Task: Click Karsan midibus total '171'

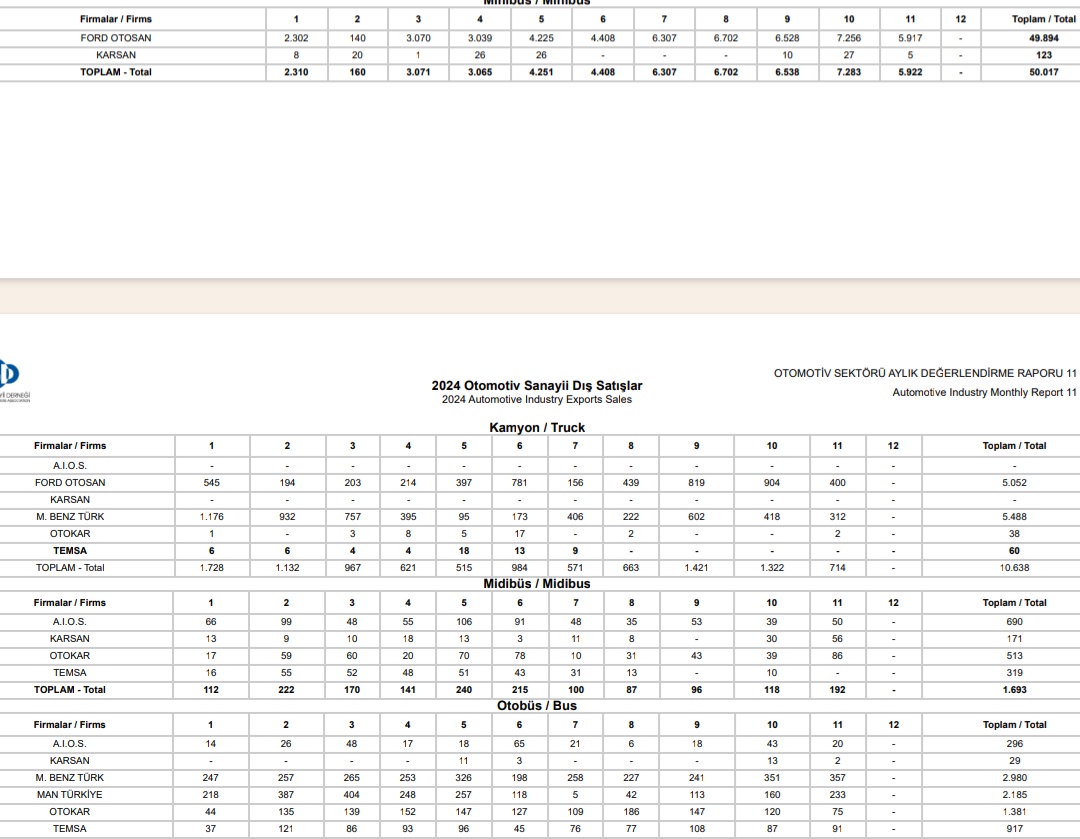Action: 1014,639
